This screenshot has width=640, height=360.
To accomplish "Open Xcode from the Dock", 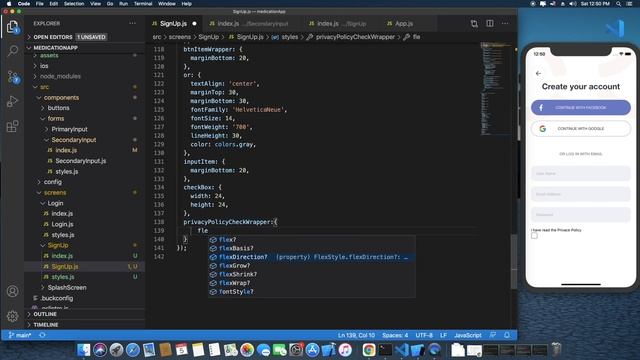I will (329, 350).
